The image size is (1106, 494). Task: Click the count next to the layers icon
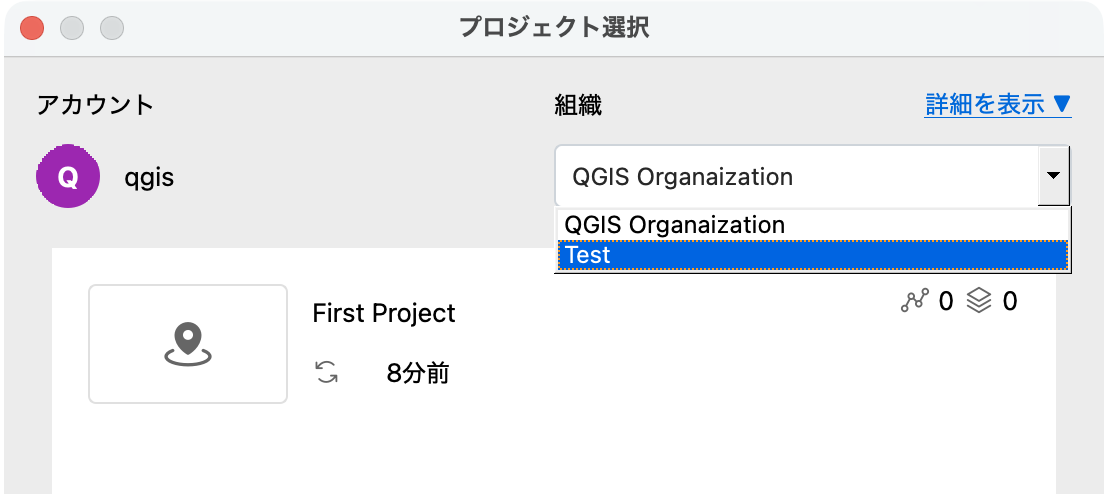point(1010,301)
